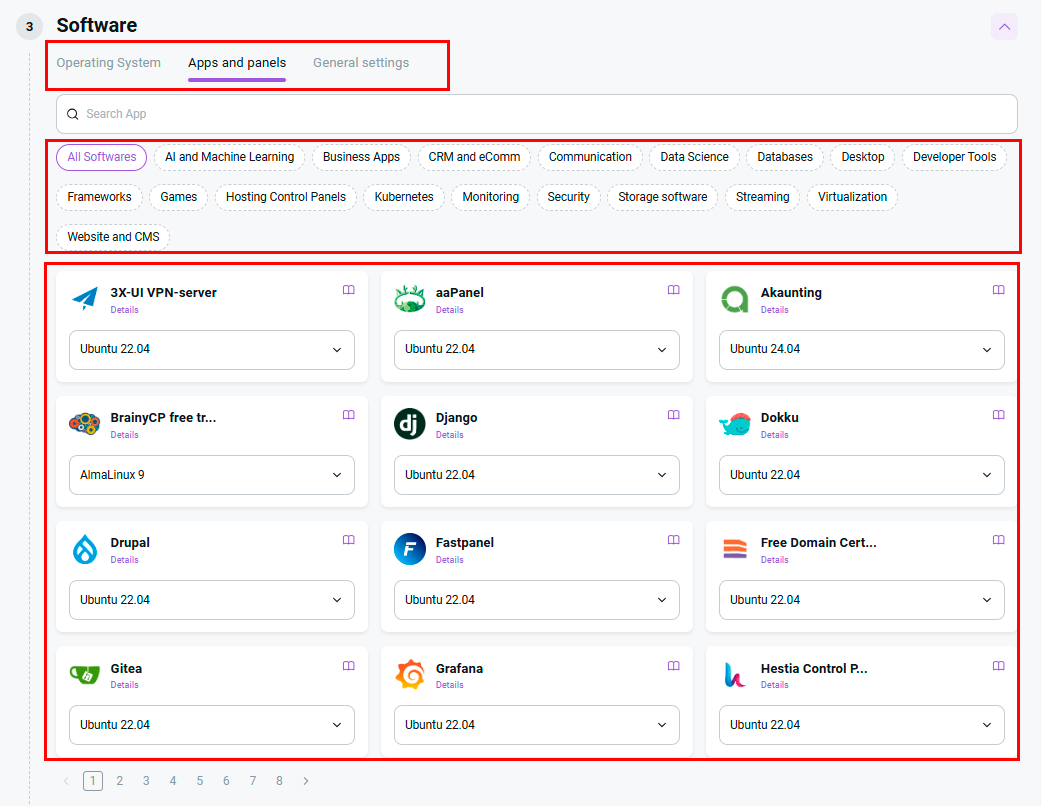Image resolution: width=1041 pixels, height=806 pixels.
Task: Click the Fastpanel logo icon
Action: pyautogui.click(x=410, y=549)
